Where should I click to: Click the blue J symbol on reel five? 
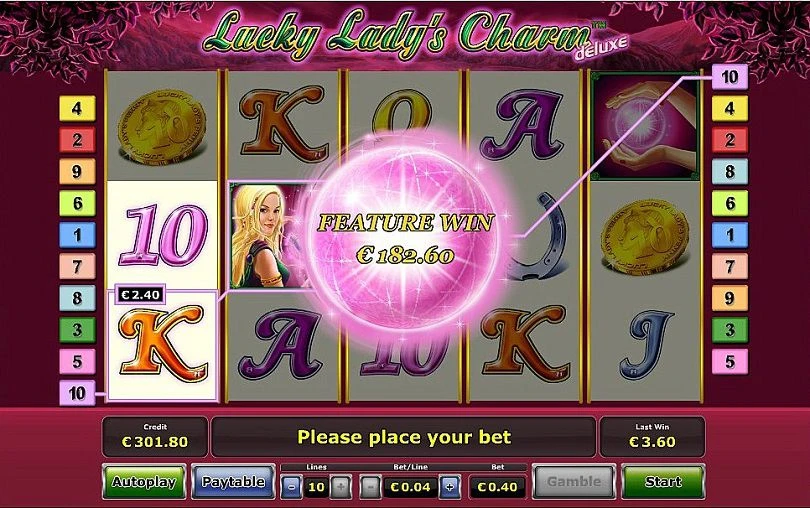point(645,345)
